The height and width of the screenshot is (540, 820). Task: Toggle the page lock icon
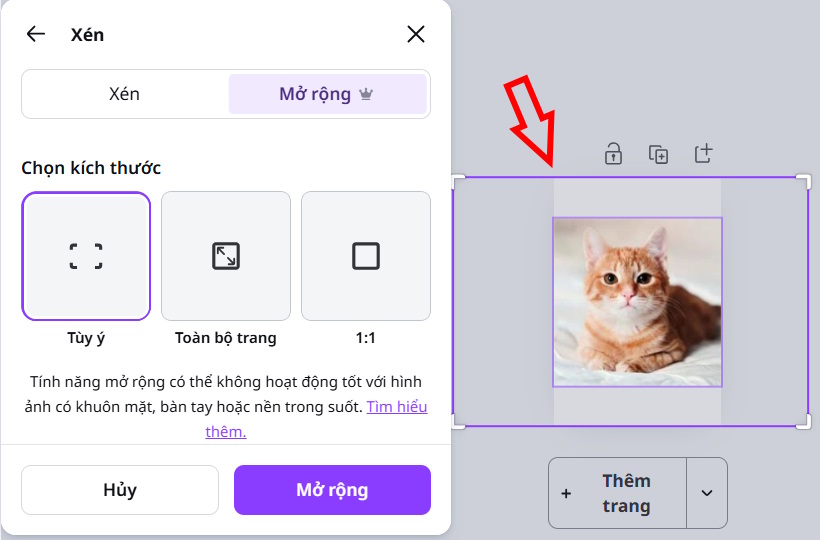(613, 154)
